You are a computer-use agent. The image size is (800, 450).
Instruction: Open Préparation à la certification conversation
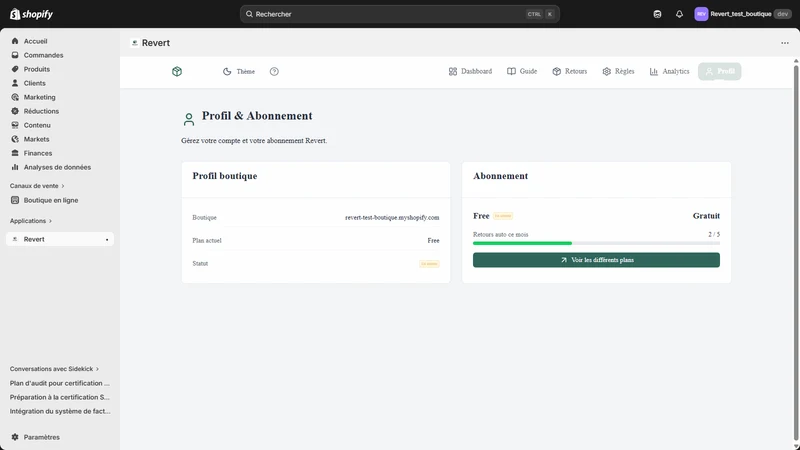pos(60,397)
